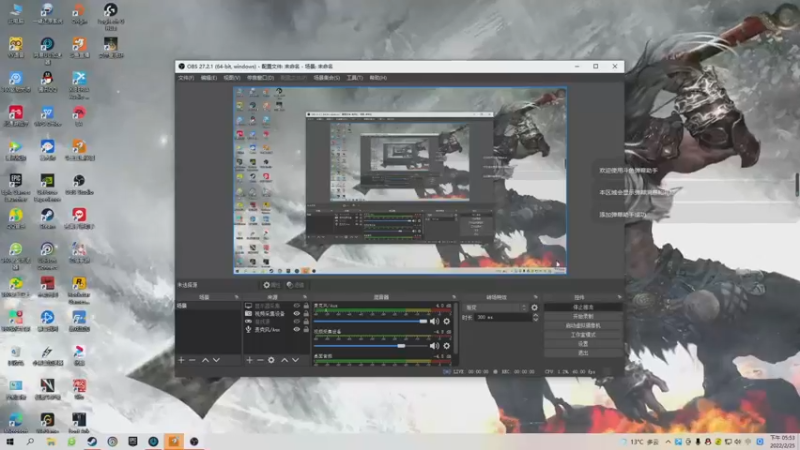Open the 编辑(E) menu

209,78
